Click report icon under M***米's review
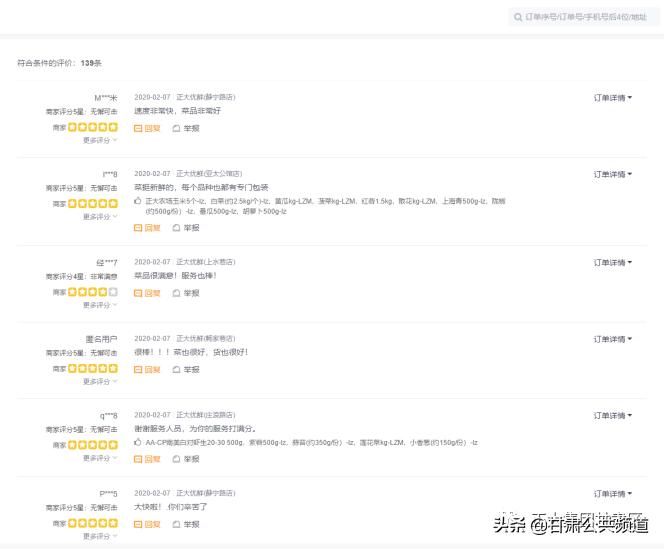The image size is (664, 549). tap(177, 128)
